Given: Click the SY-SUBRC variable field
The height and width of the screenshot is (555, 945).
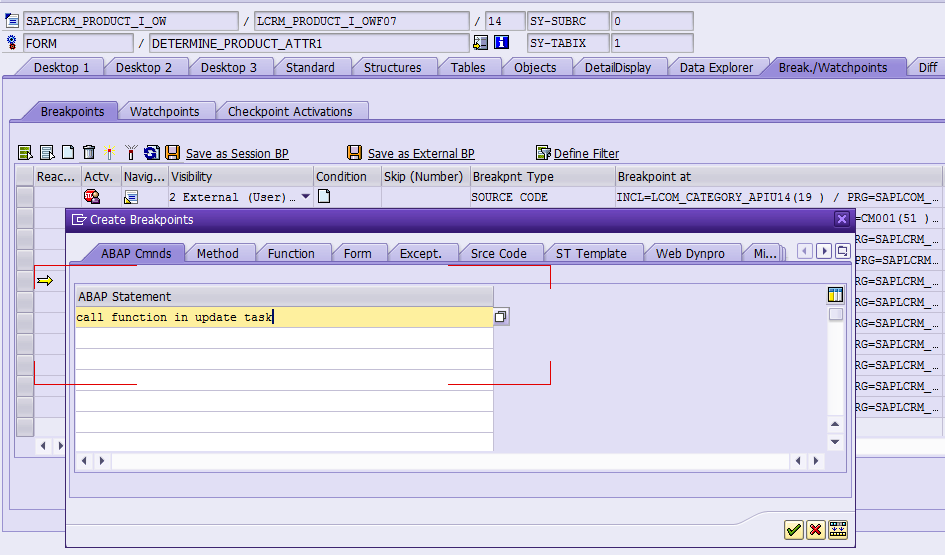Looking at the screenshot, I should coord(568,21).
